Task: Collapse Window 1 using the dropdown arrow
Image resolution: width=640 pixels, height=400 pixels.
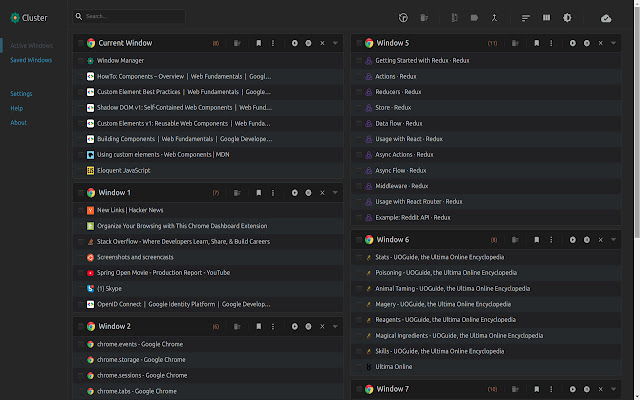Action: tap(335, 192)
